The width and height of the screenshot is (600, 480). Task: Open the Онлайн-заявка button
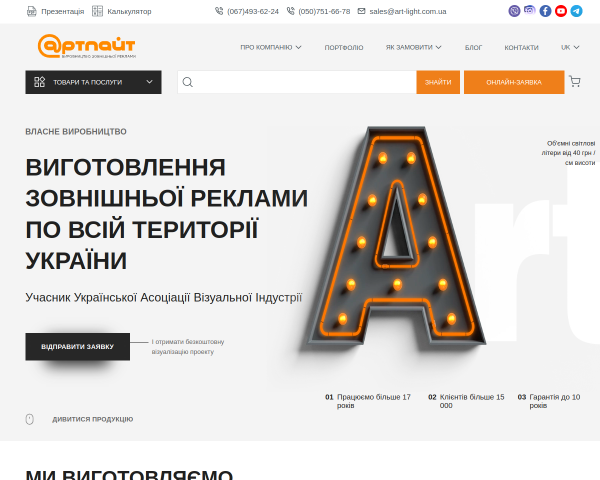click(x=514, y=82)
